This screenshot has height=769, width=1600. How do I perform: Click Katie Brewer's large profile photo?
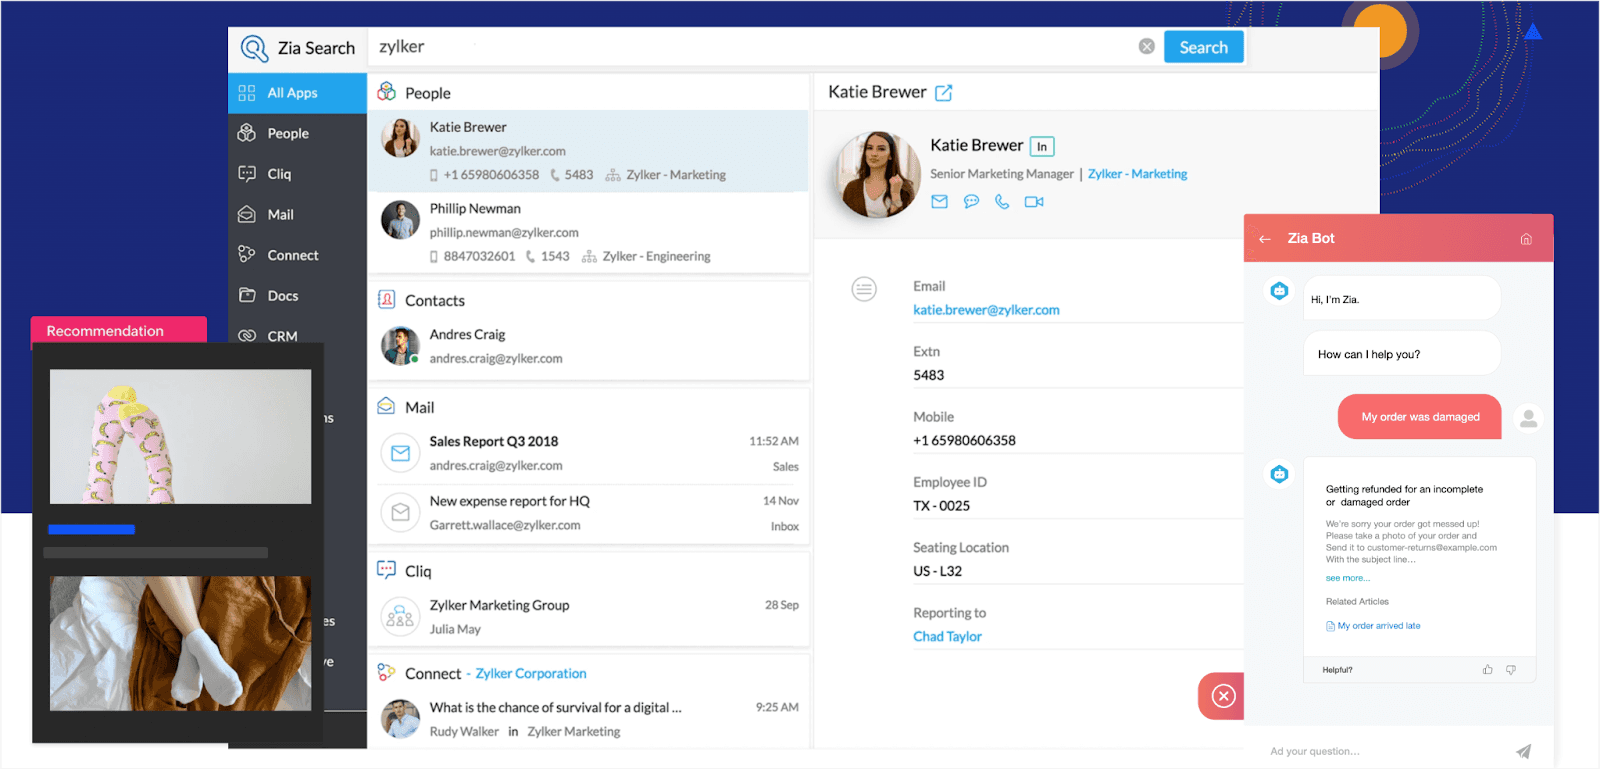(x=877, y=175)
